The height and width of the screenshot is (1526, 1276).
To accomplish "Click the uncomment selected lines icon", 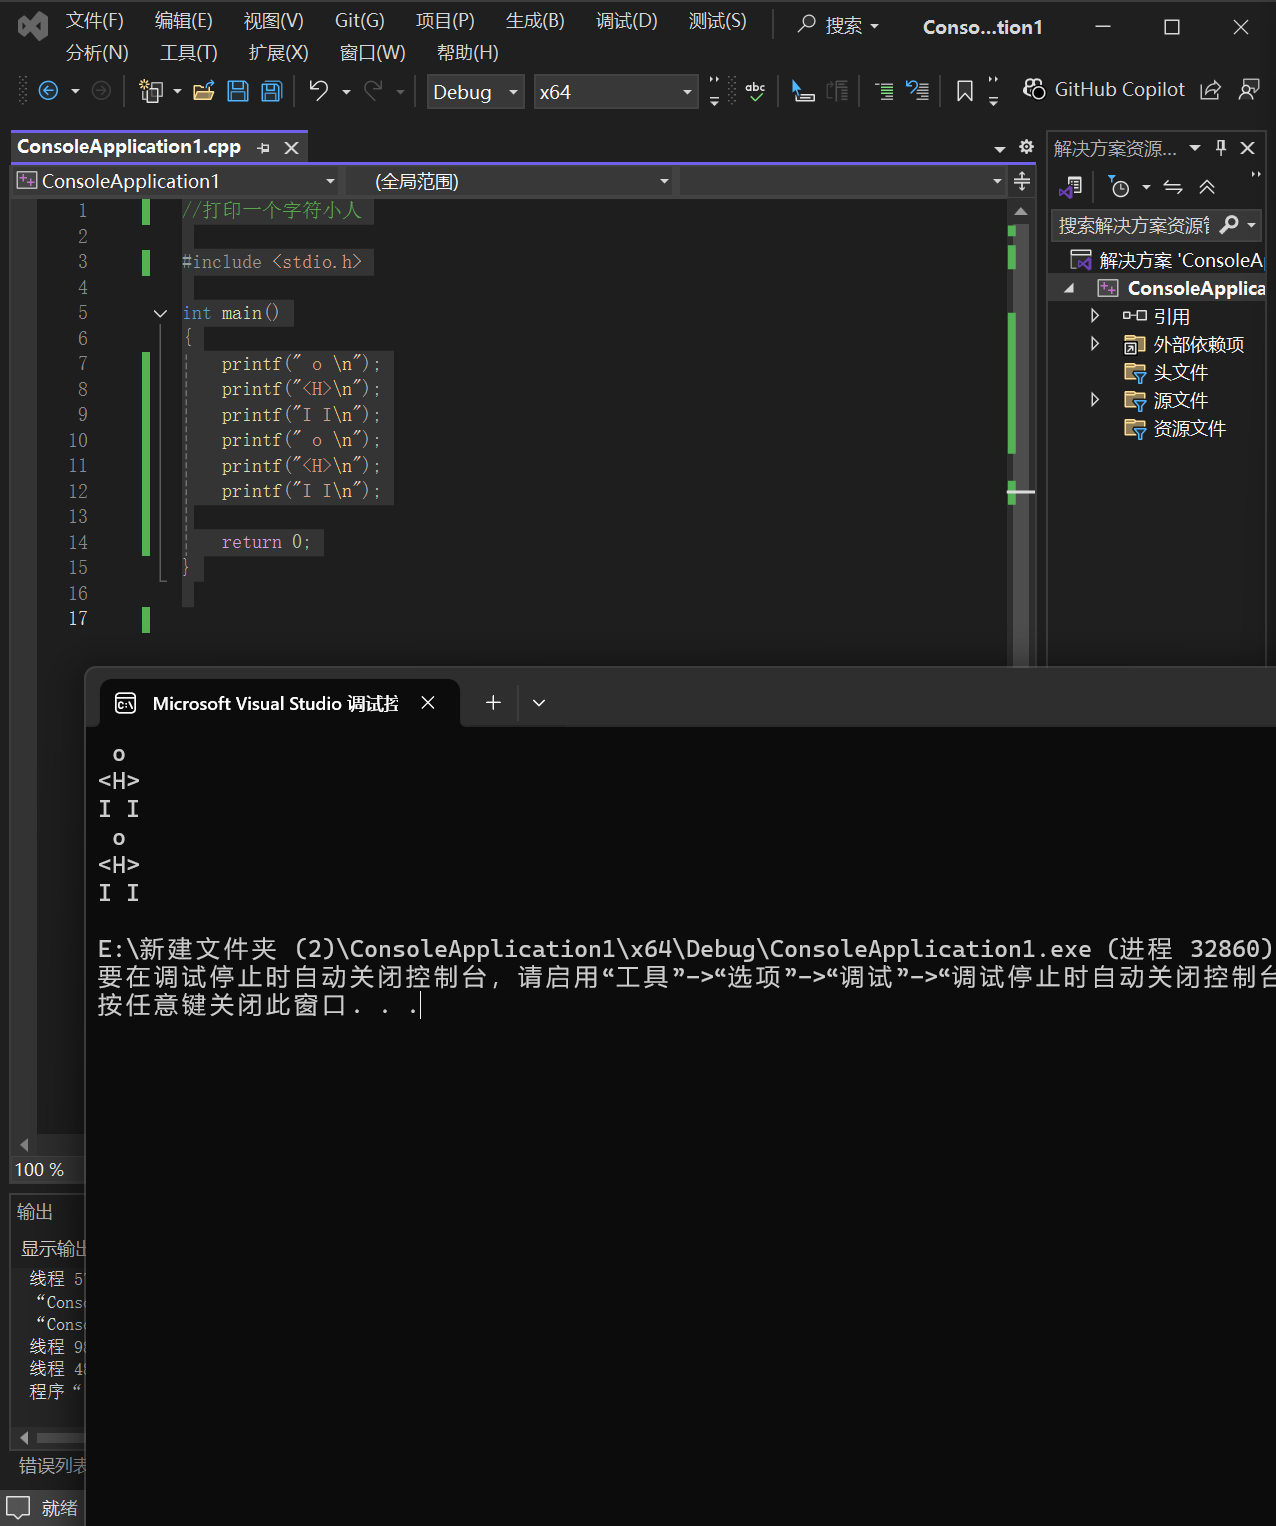I will click(x=917, y=91).
